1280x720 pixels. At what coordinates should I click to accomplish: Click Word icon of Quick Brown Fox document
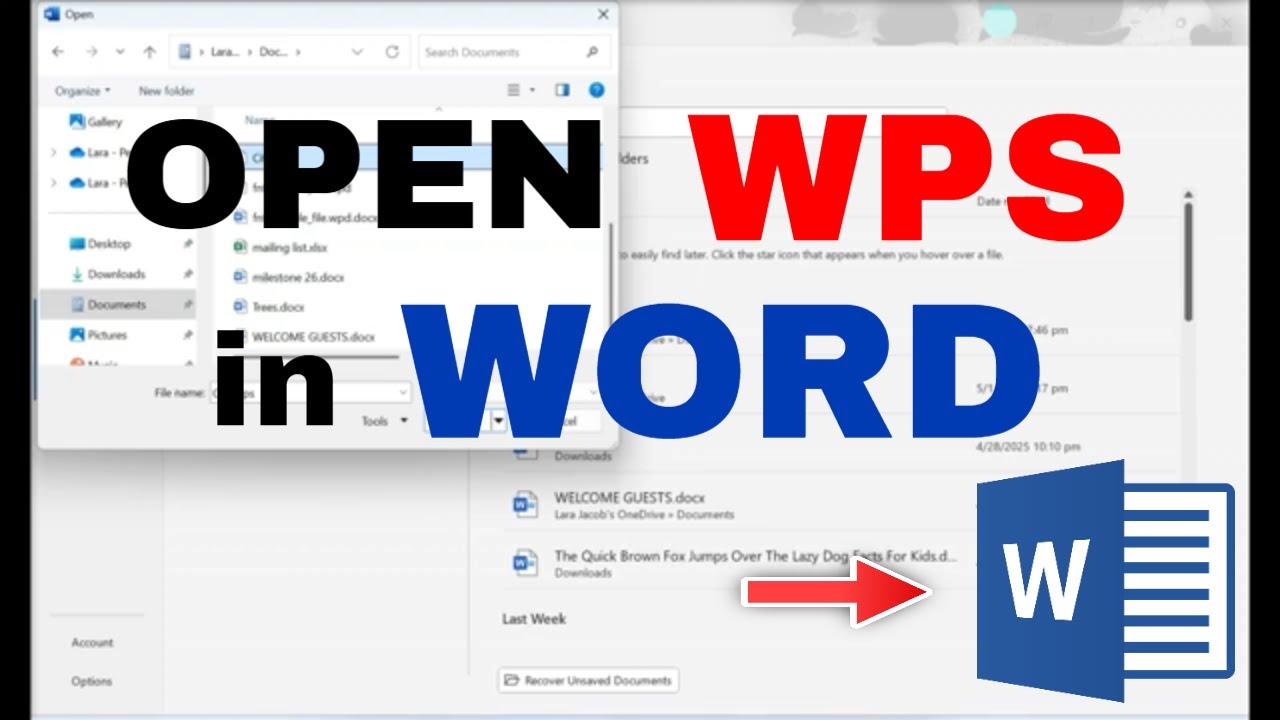[x=524, y=563]
